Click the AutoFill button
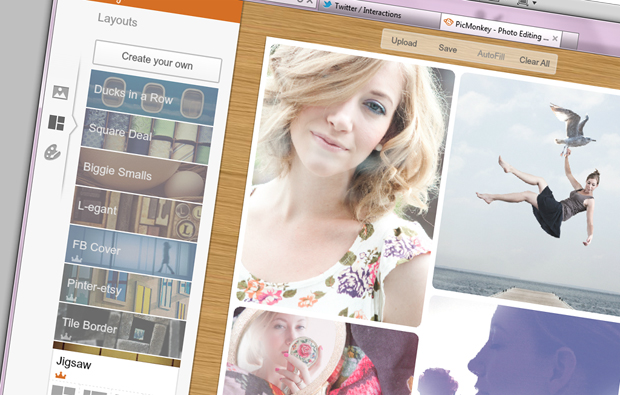The width and height of the screenshot is (620, 395). pos(491,54)
